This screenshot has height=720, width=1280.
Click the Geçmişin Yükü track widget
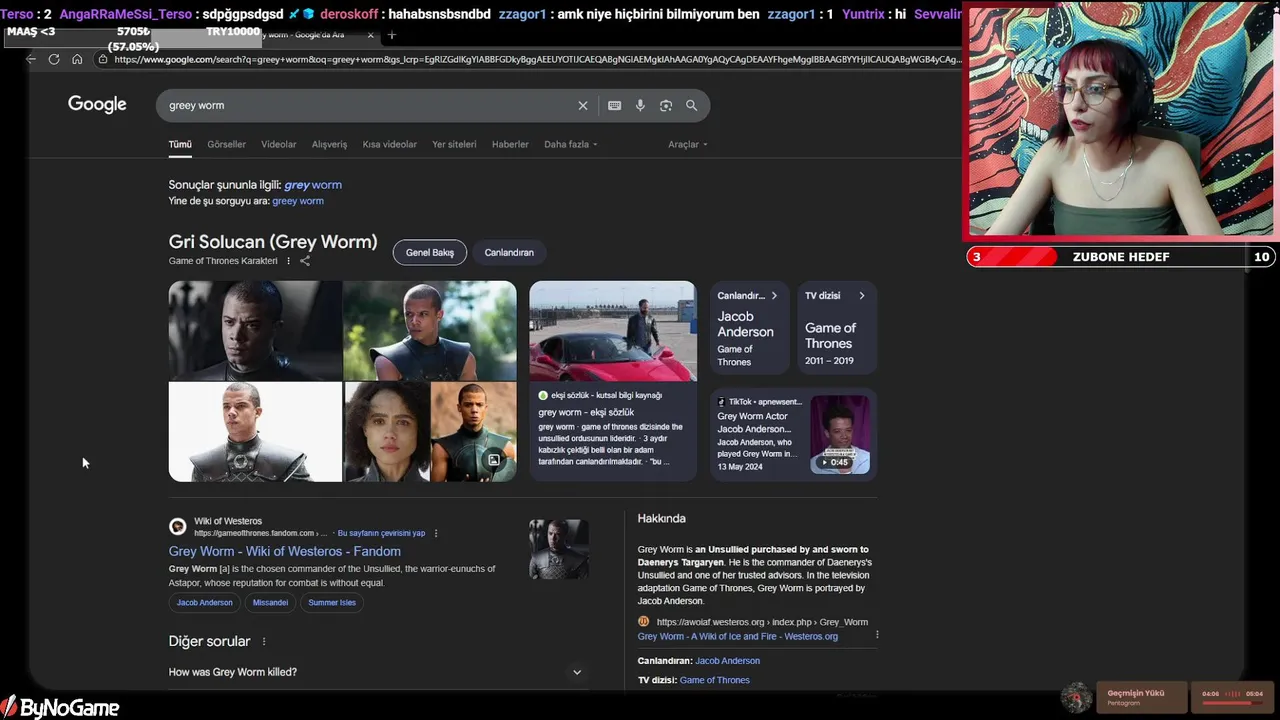(x=1142, y=697)
